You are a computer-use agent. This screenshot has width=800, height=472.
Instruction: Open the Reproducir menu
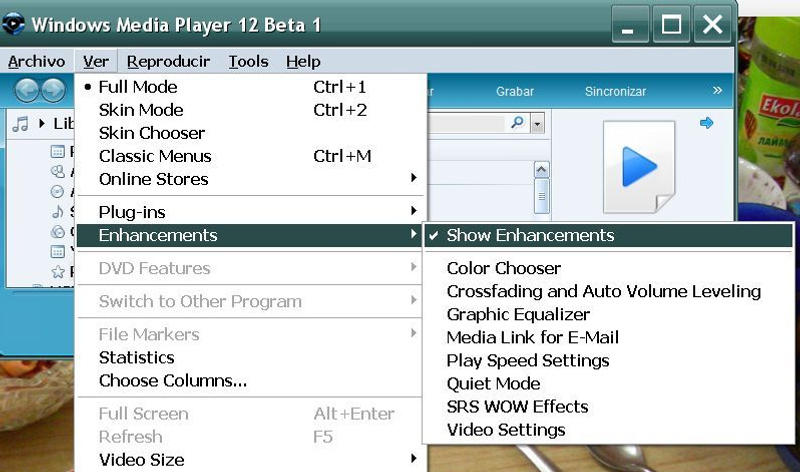click(x=168, y=61)
